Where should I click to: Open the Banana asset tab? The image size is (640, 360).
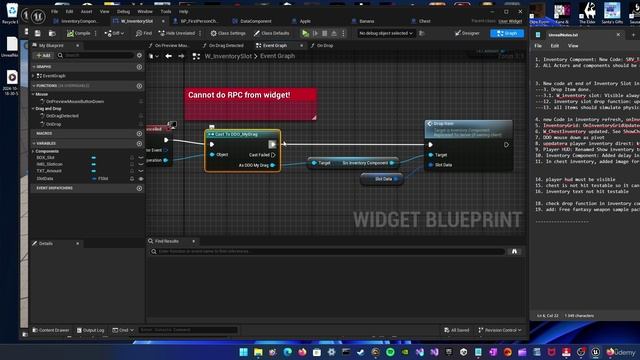pos(367,21)
